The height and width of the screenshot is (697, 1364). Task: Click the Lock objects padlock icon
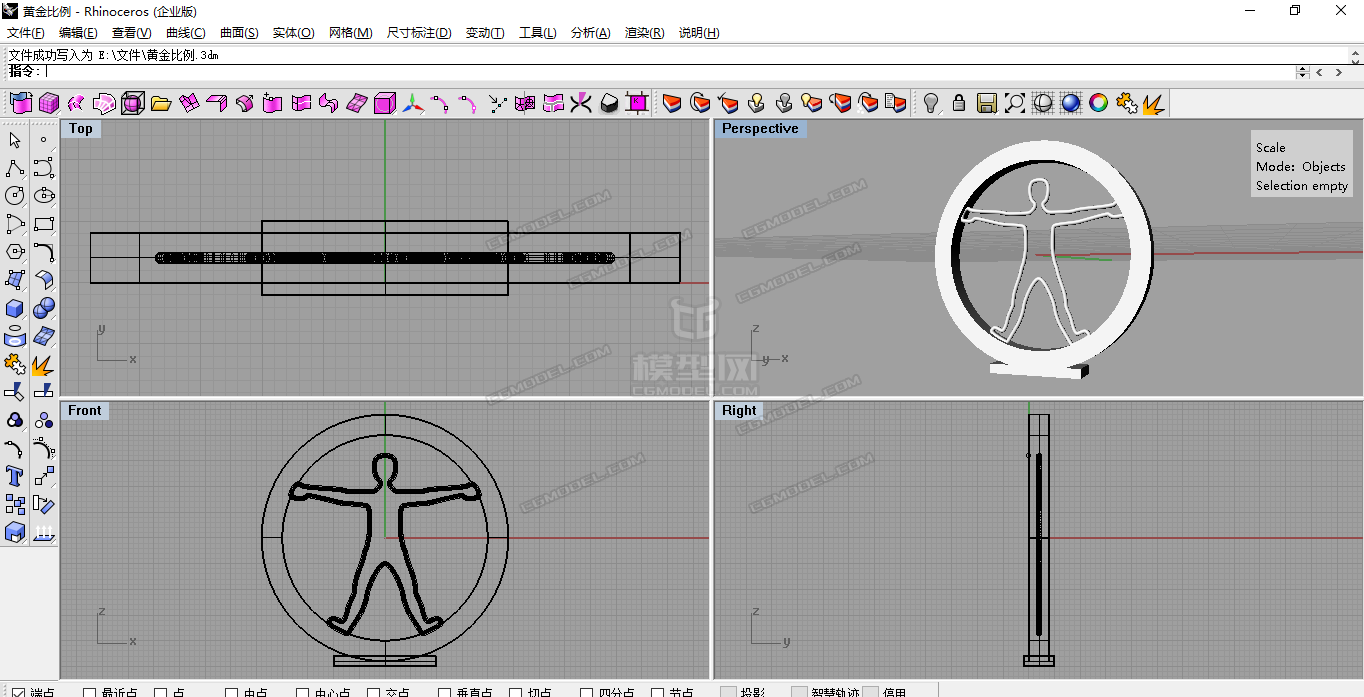point(959,103)
